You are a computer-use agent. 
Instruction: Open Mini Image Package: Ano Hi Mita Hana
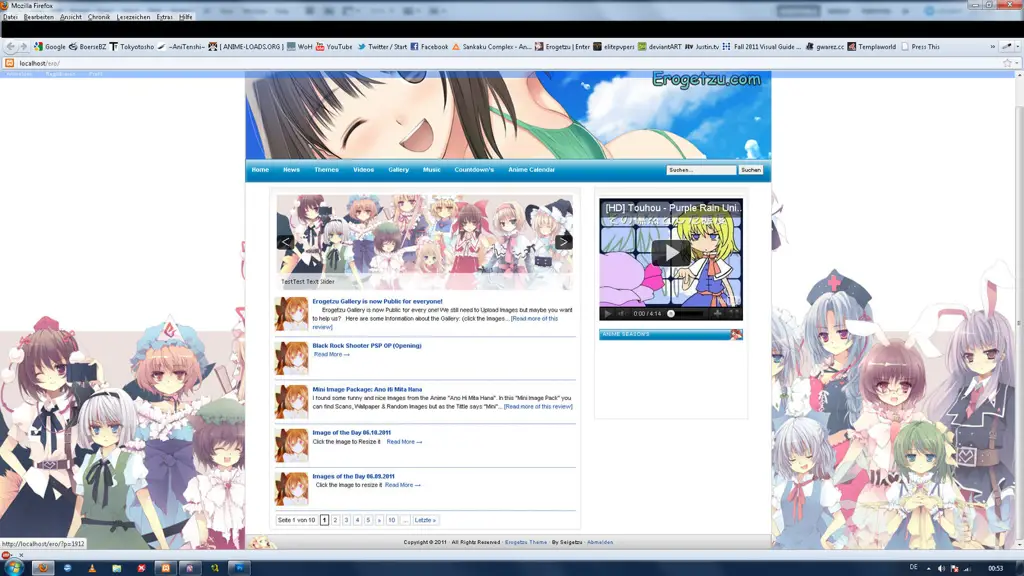[367, 389]
